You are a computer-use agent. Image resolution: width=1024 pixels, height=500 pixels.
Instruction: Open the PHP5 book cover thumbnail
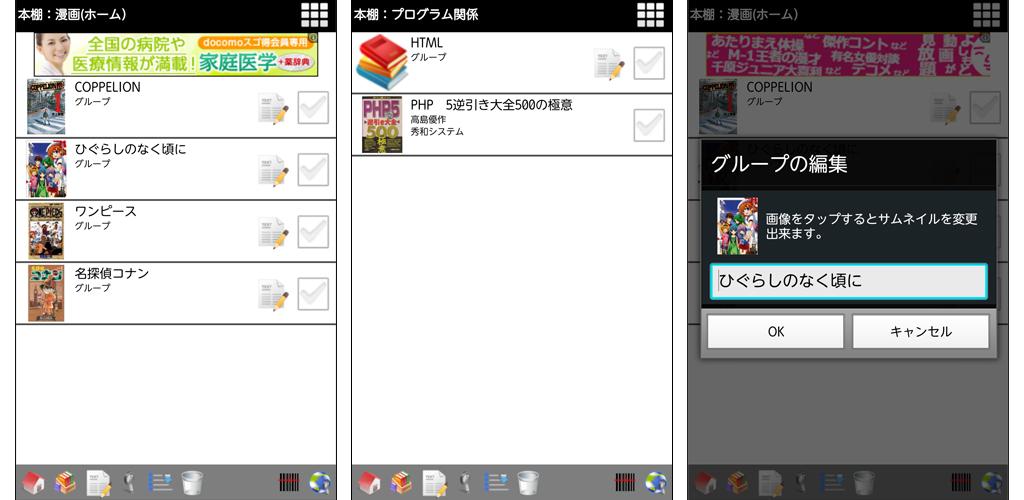(382, 125)
